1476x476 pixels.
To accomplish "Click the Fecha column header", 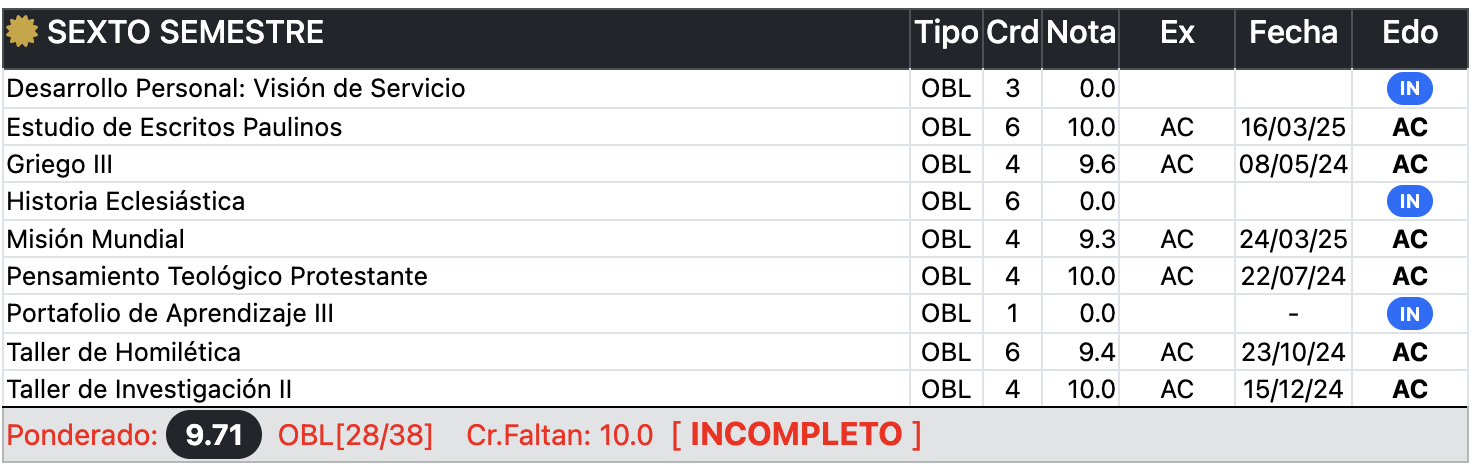I will tap(1293, 33).
